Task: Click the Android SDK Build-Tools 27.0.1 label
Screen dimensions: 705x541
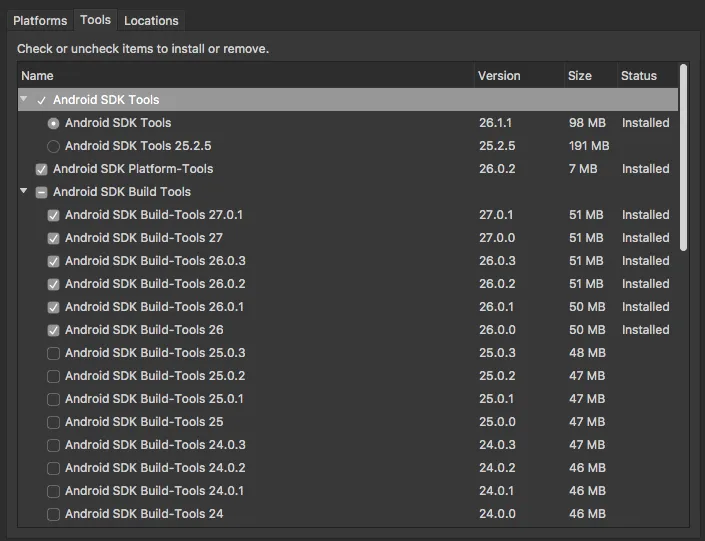Action: pyautogui.click(x=154, y=215)
